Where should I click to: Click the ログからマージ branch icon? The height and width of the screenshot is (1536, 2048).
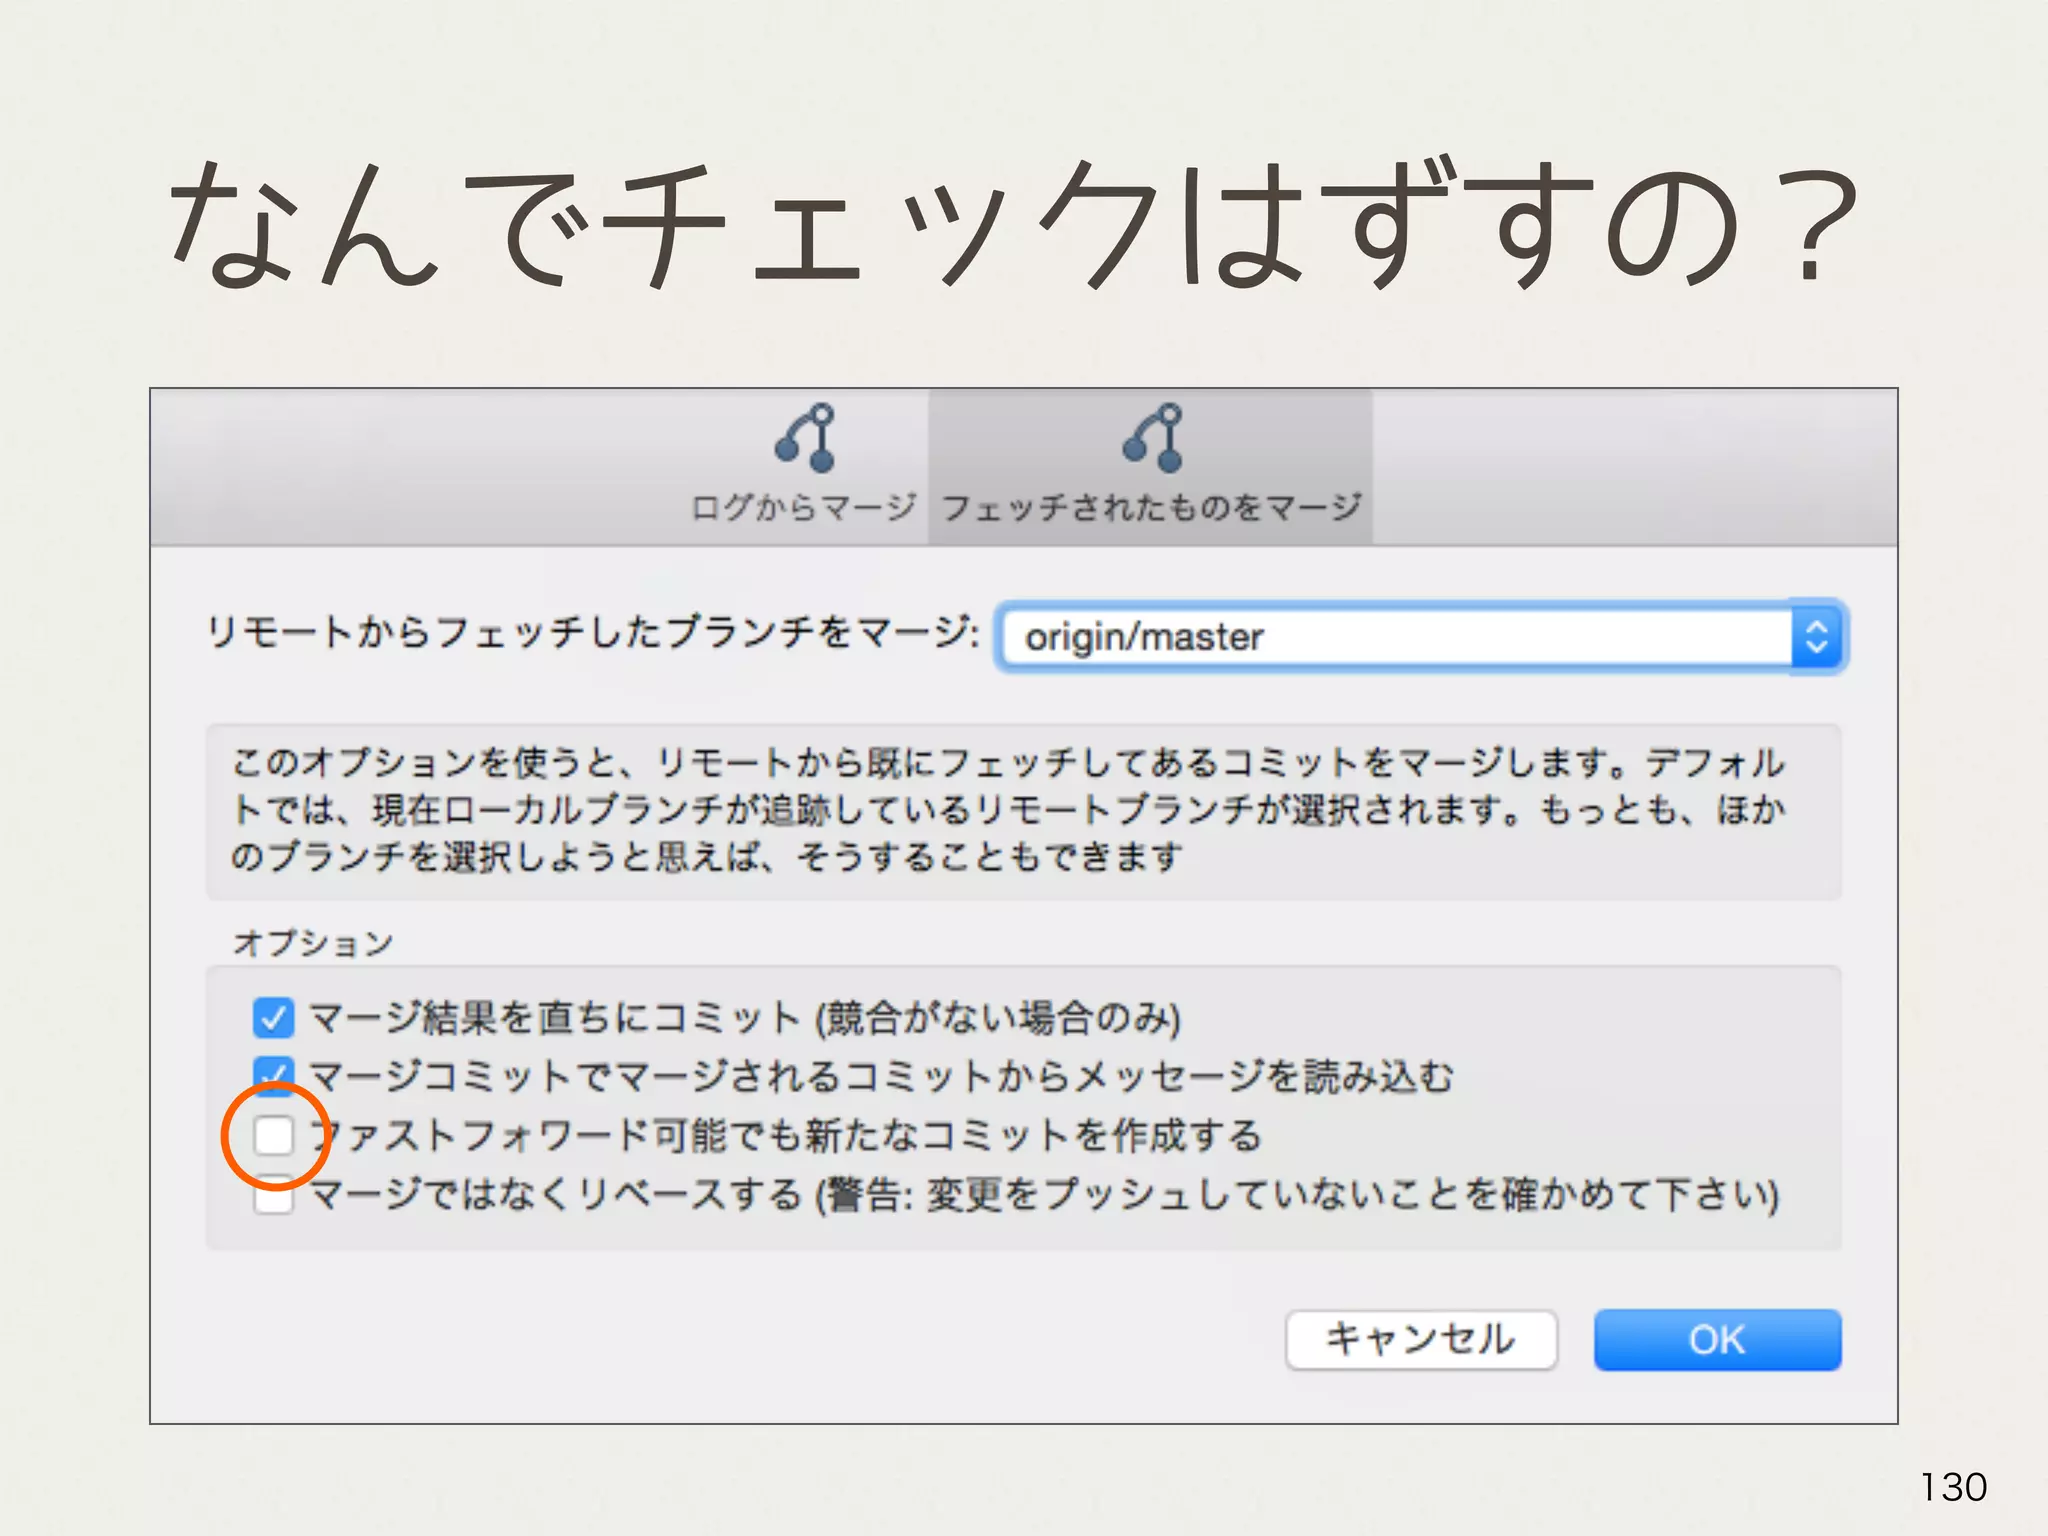click(805, 437)
